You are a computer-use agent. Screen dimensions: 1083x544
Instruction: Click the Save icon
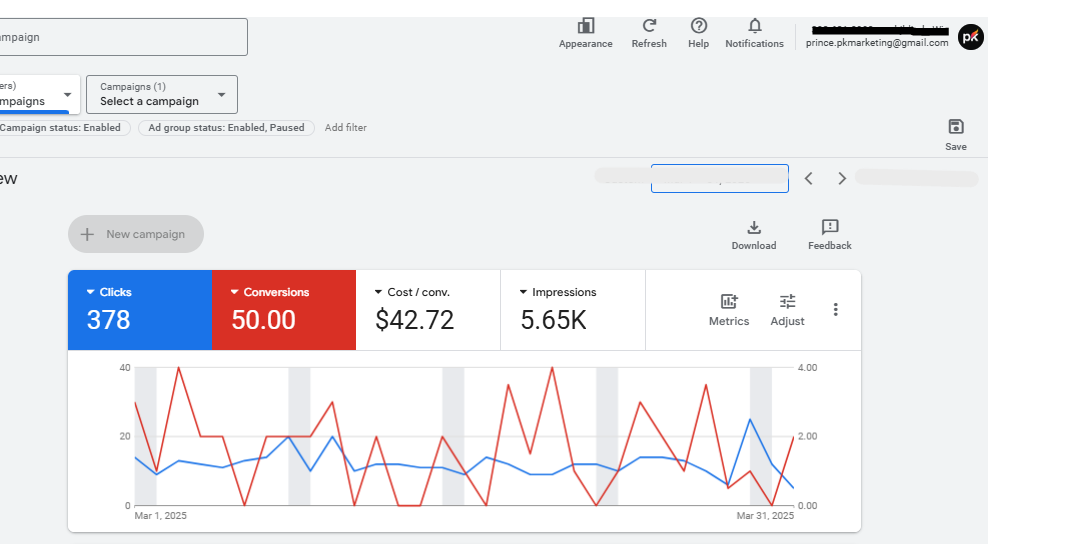coord(956,126)
